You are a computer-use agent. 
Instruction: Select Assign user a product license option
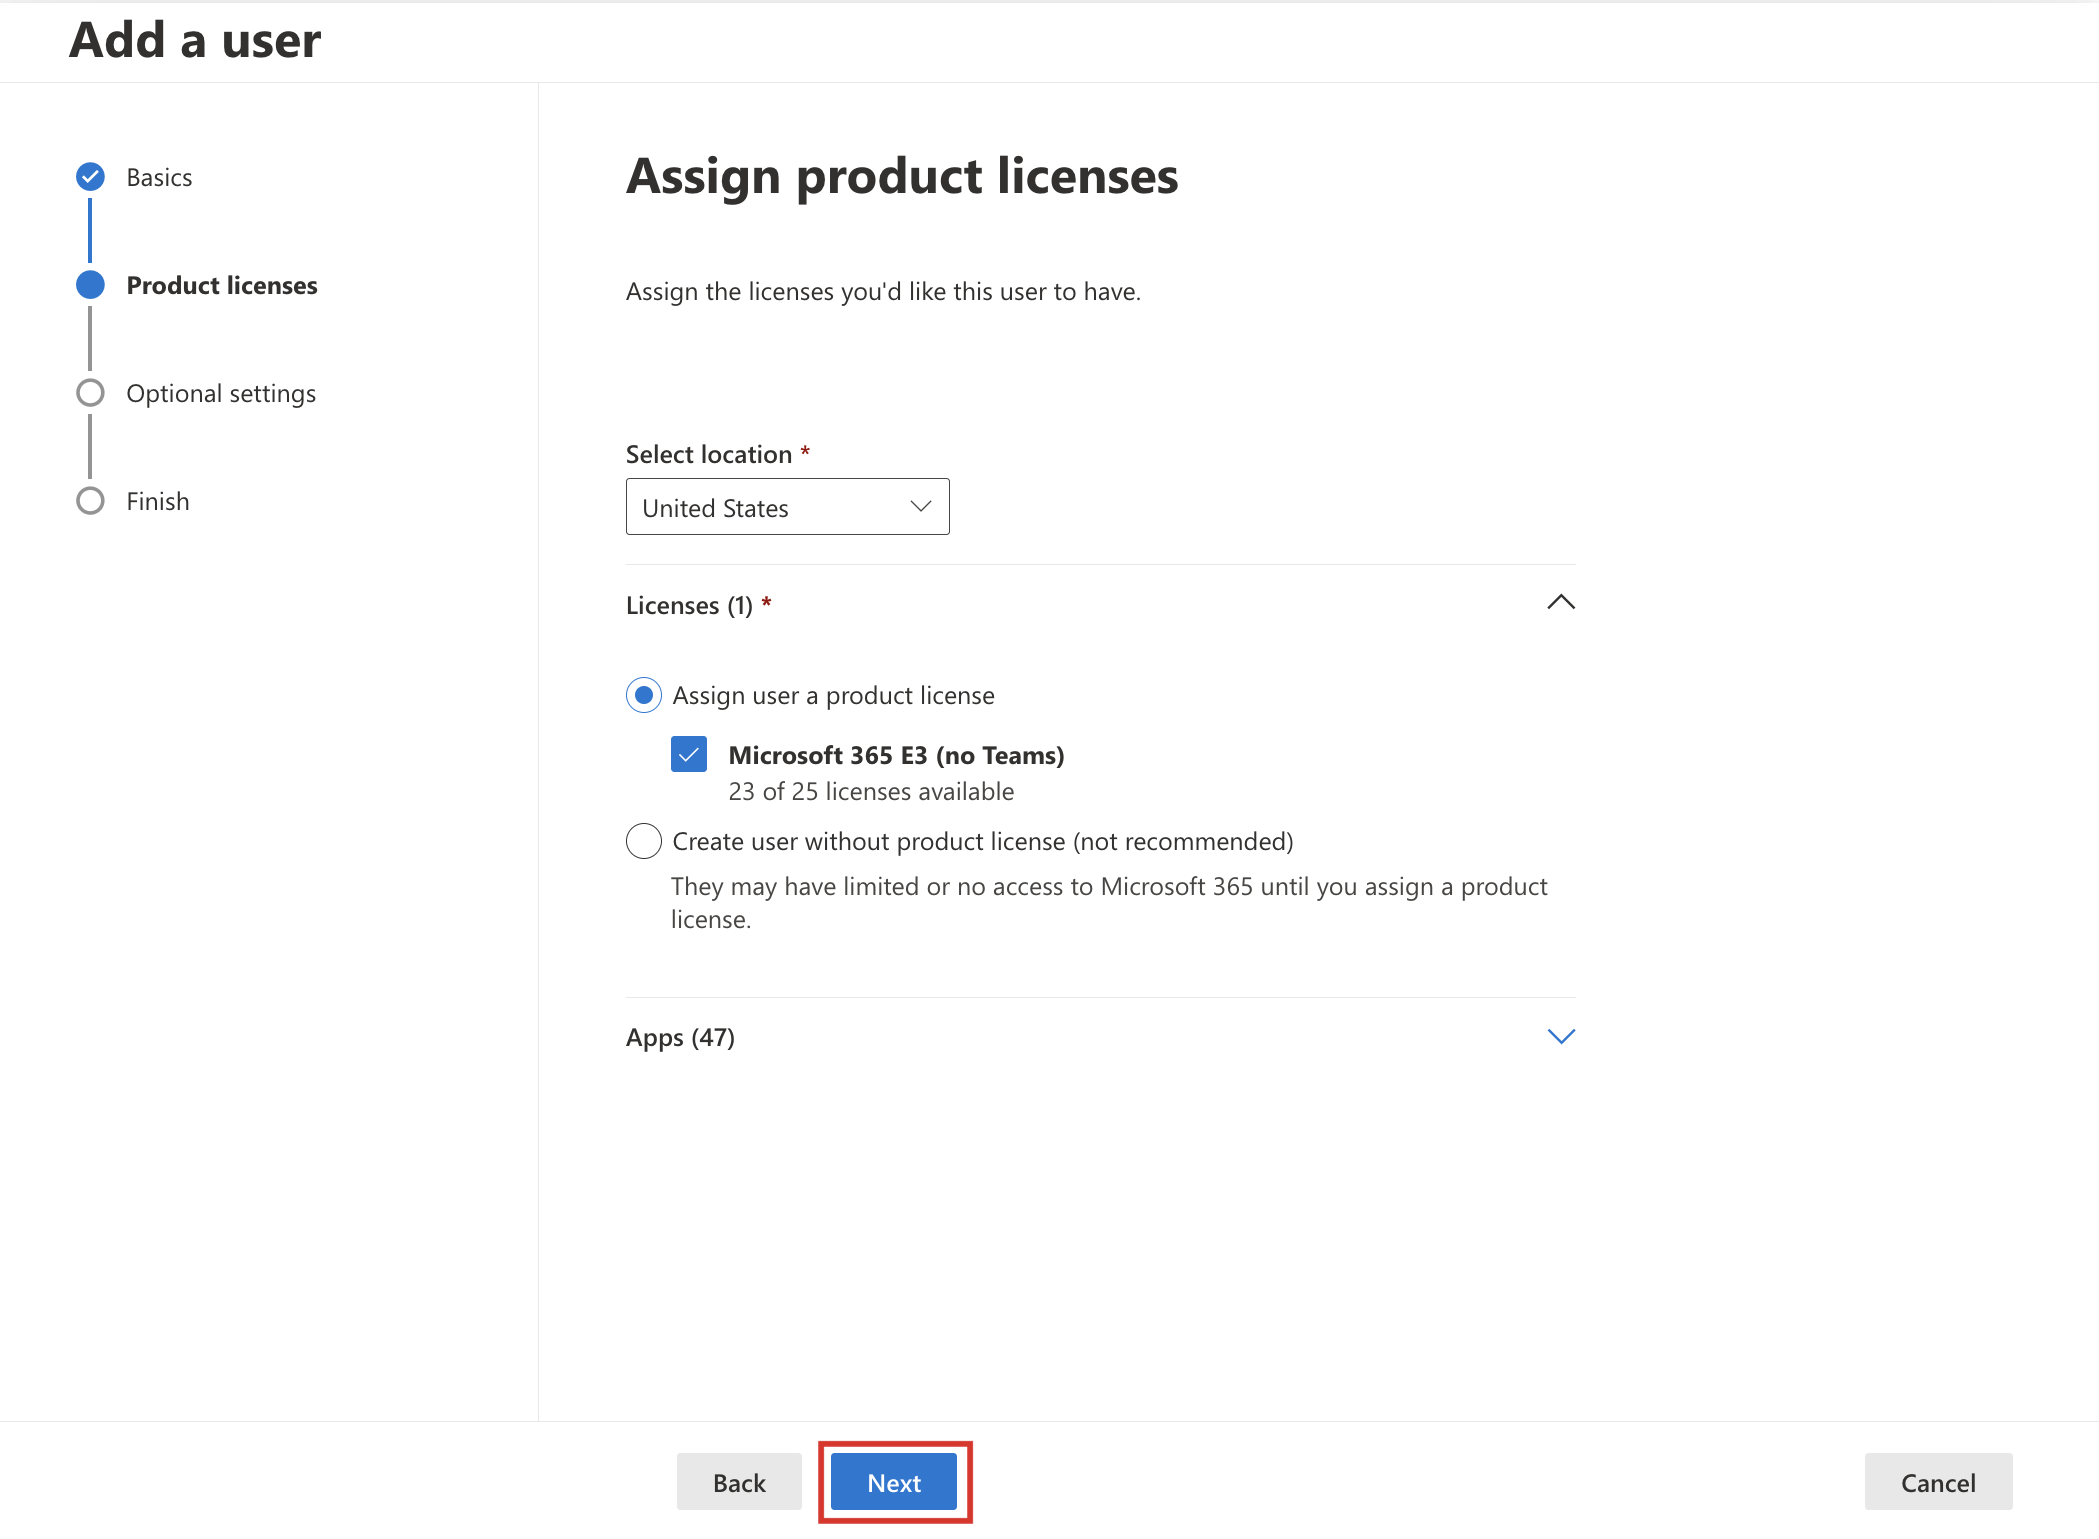[x=643, y=695]
